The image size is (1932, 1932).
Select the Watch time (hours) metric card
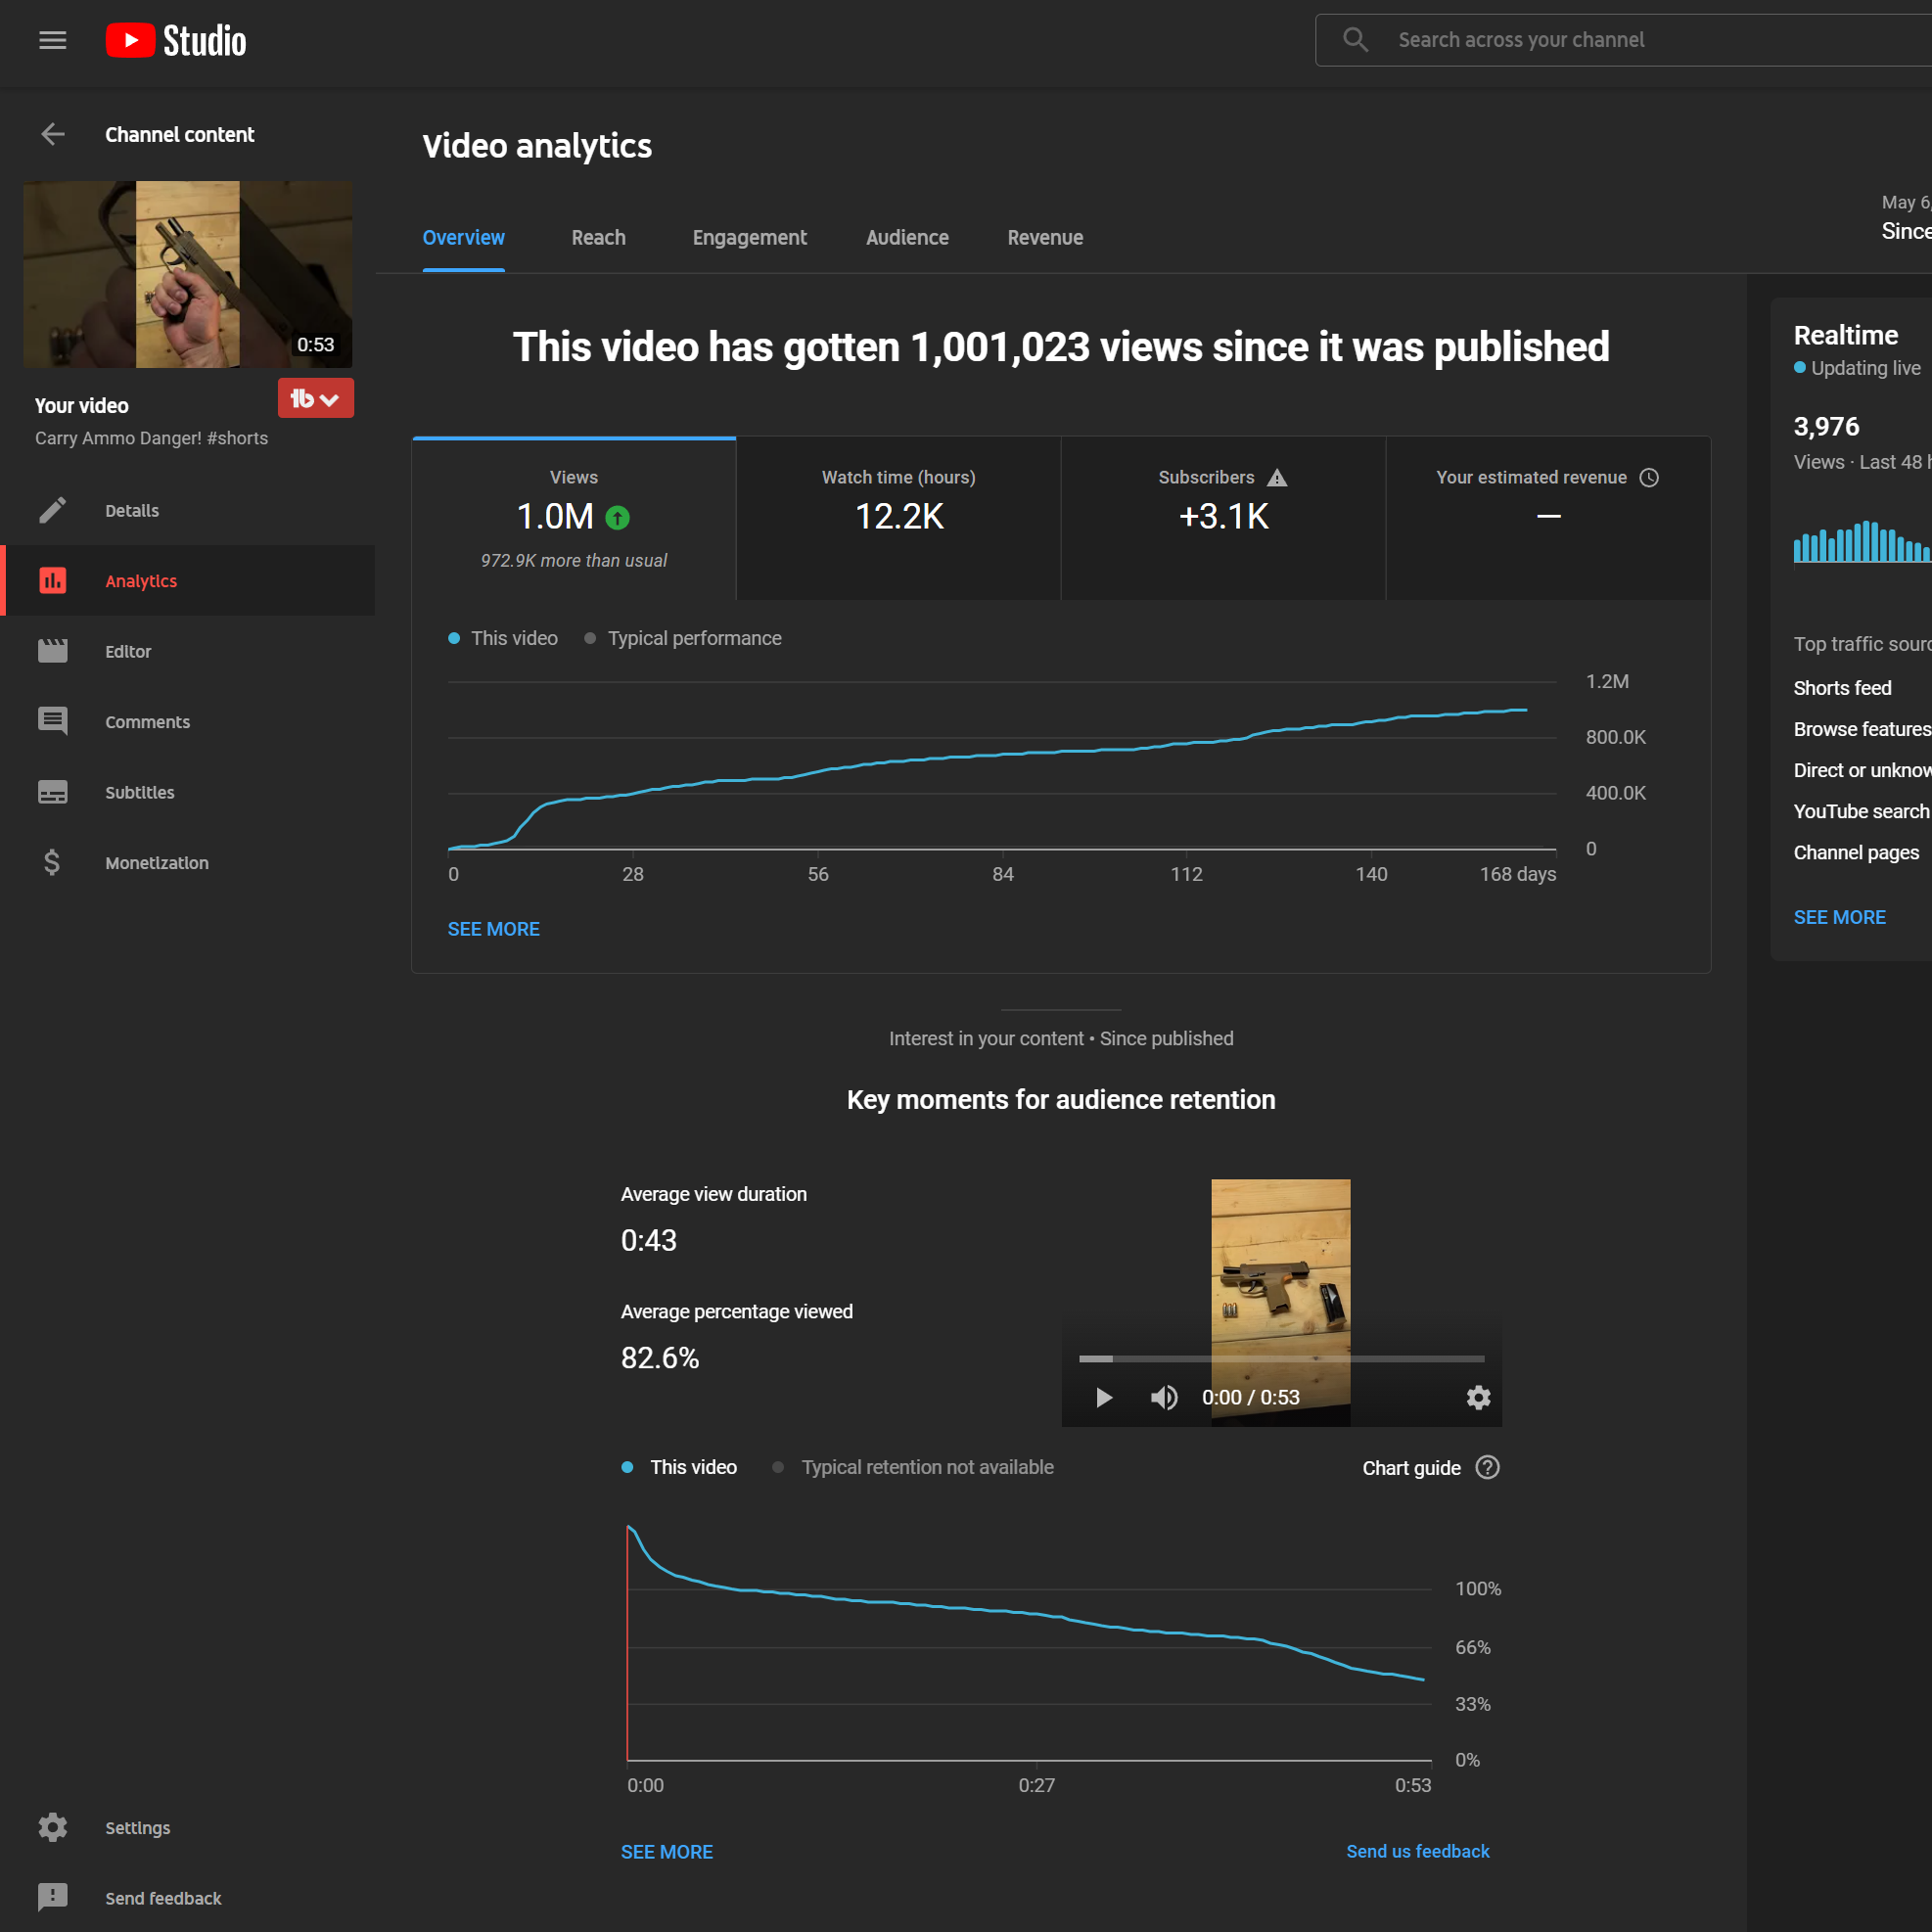coord(898,518)
